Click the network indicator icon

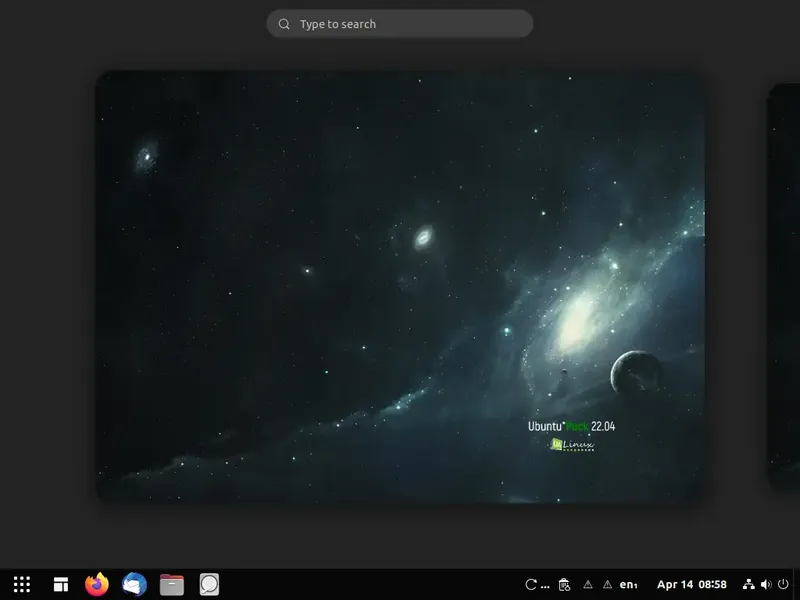[x=748, y=584]
